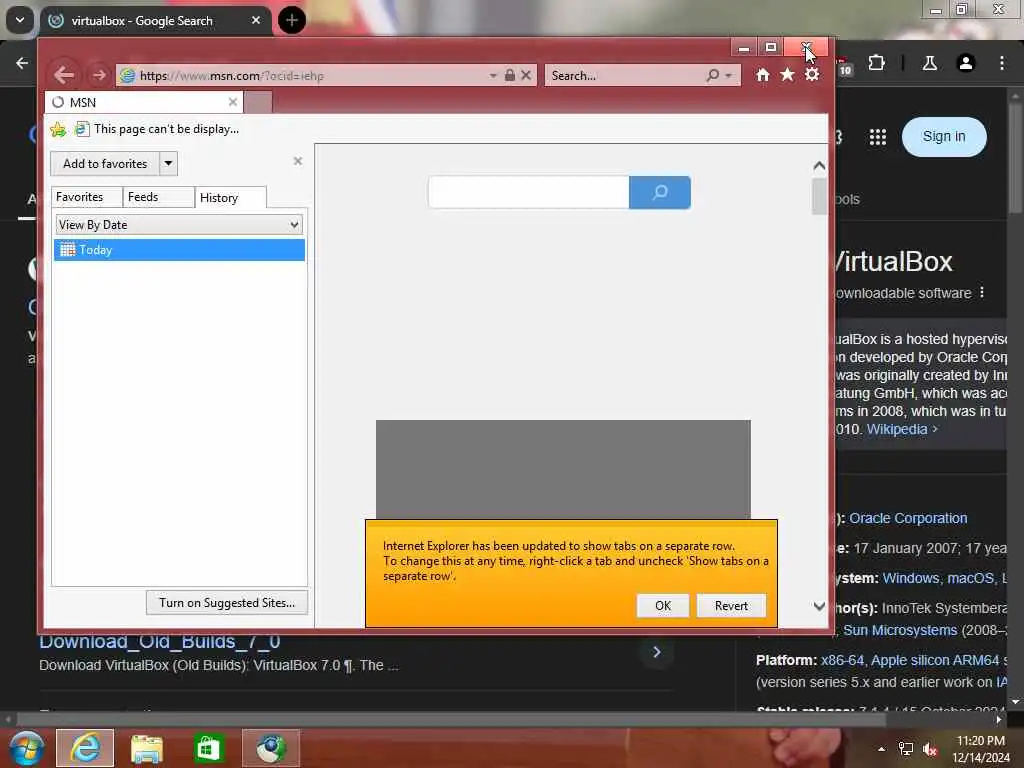Open more options dots beside downloadable software
Viewport: 1024px width, 768px height.
point(982,293)
